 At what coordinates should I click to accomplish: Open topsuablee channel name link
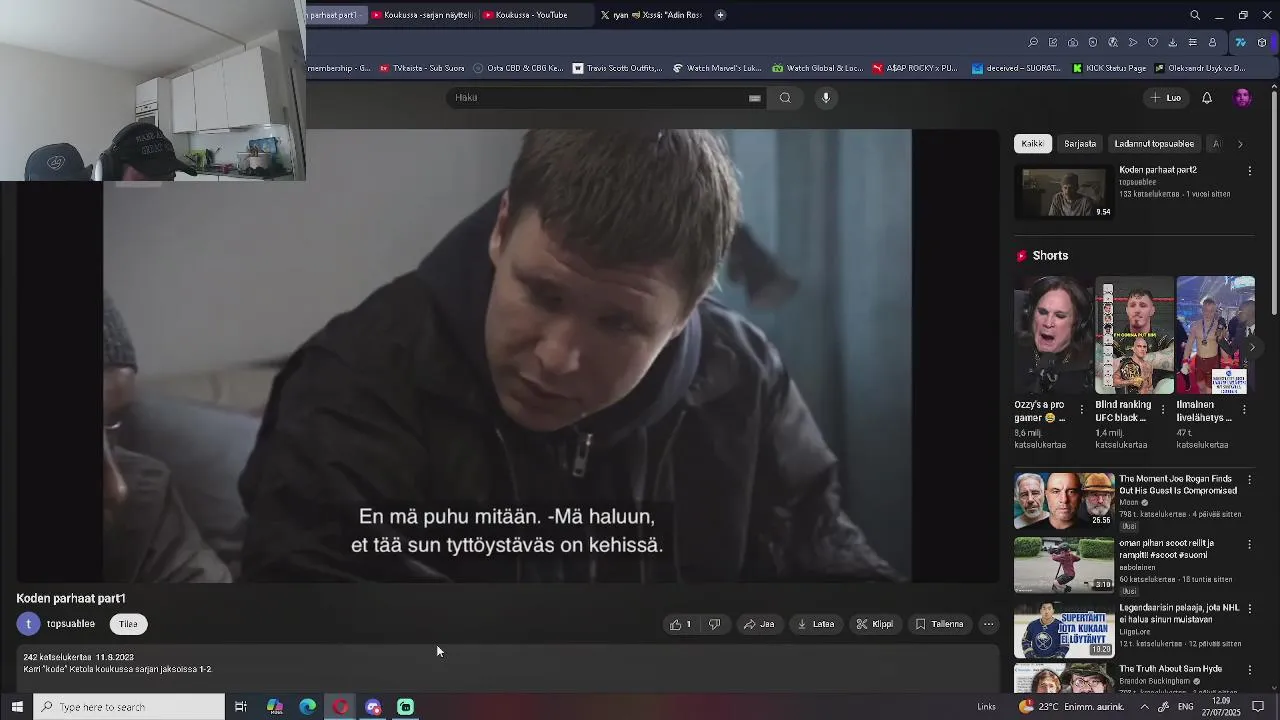[71, 624]
